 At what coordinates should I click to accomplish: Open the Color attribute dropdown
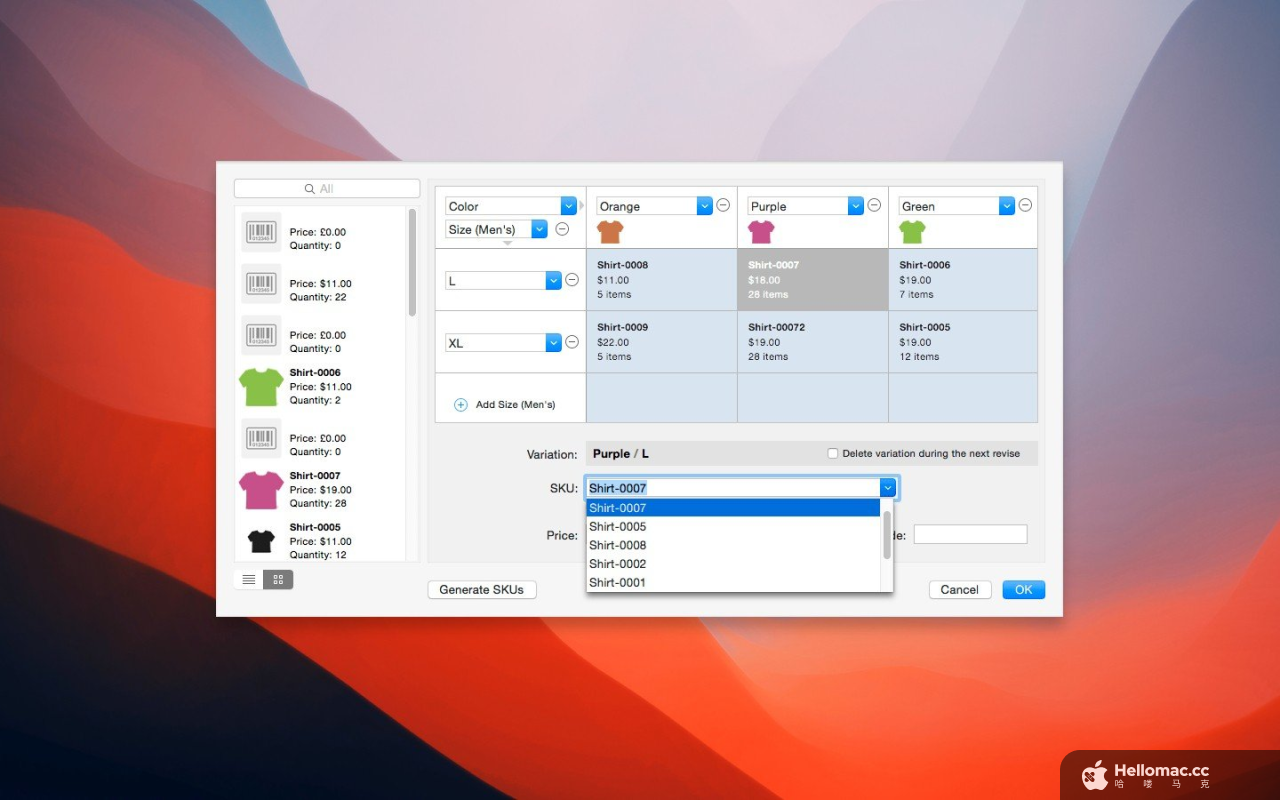pos(569,206)
